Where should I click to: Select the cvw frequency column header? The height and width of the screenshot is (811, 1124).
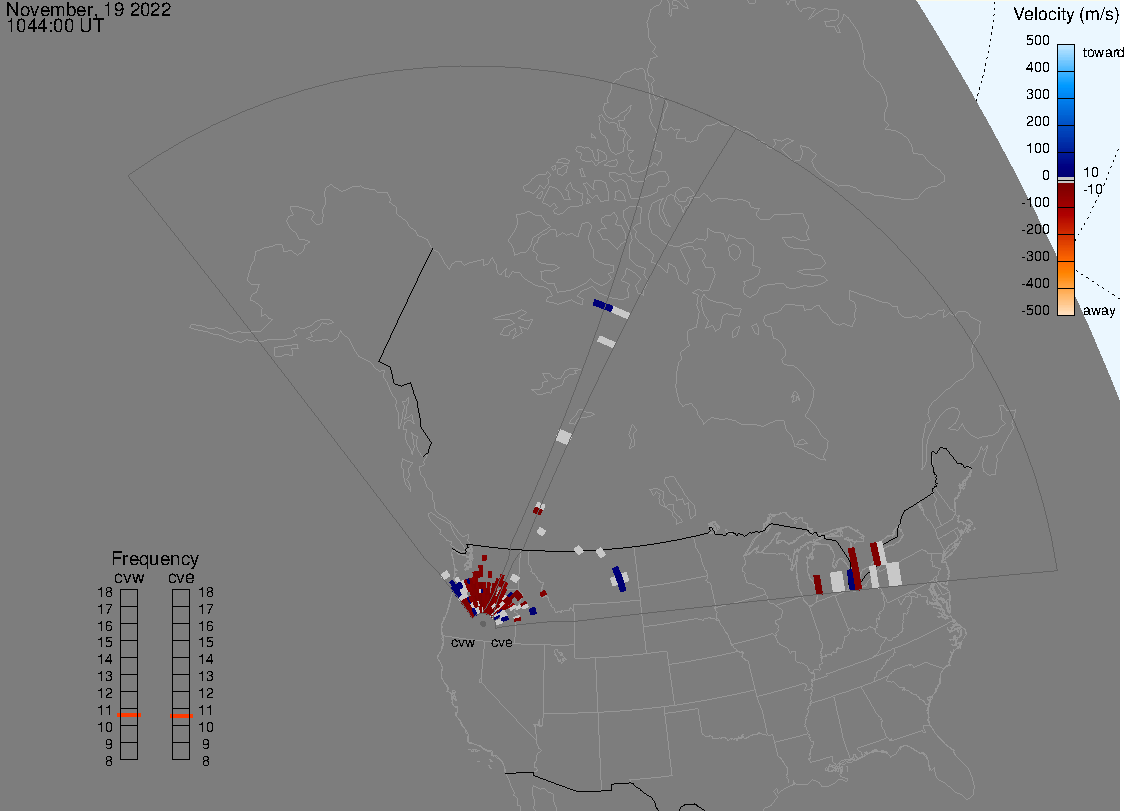pos(129,578)
